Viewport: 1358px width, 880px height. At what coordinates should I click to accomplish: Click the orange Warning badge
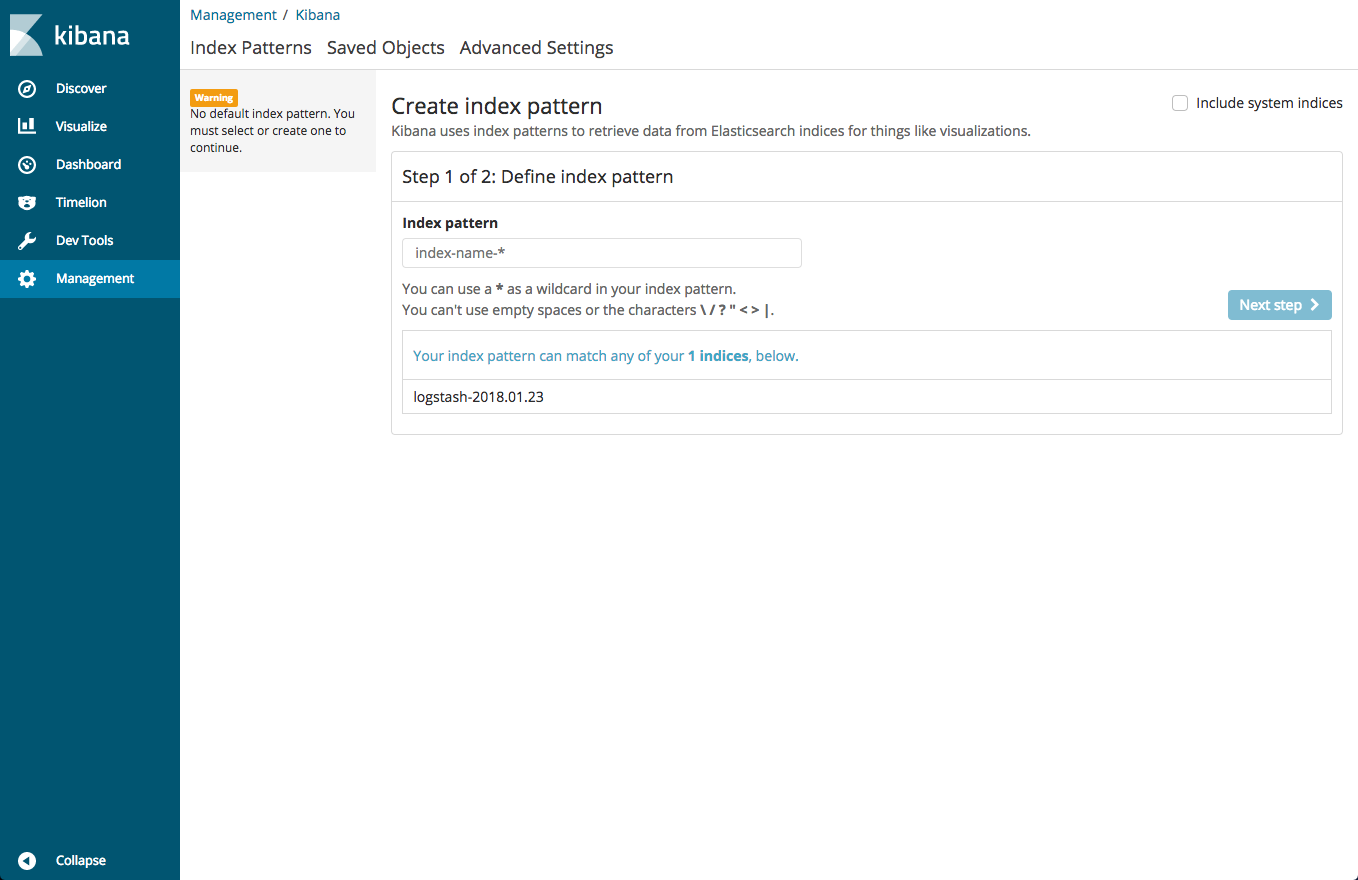tap(214, 98)
